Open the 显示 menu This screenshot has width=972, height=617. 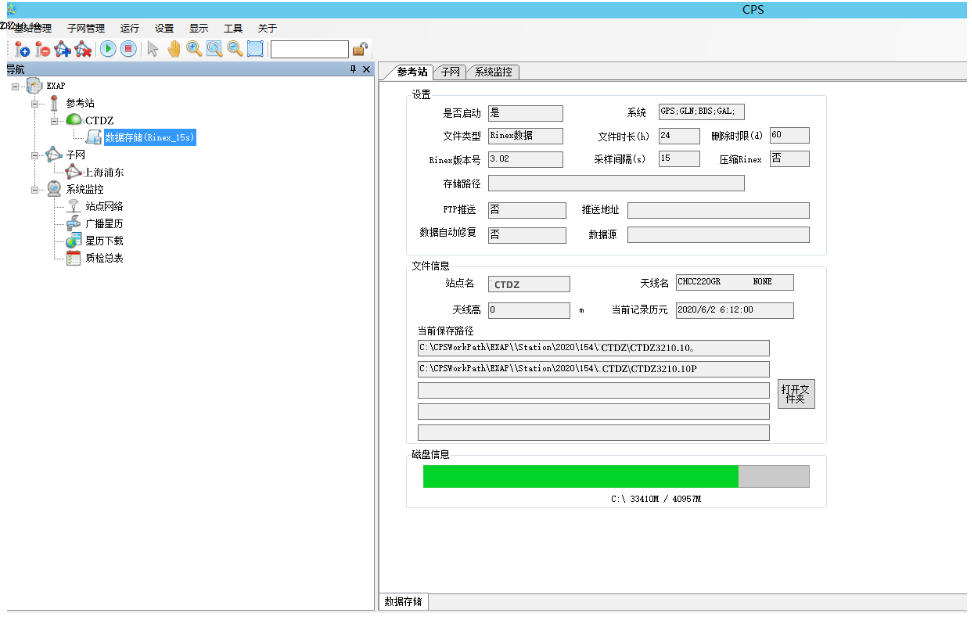(198, 29)
